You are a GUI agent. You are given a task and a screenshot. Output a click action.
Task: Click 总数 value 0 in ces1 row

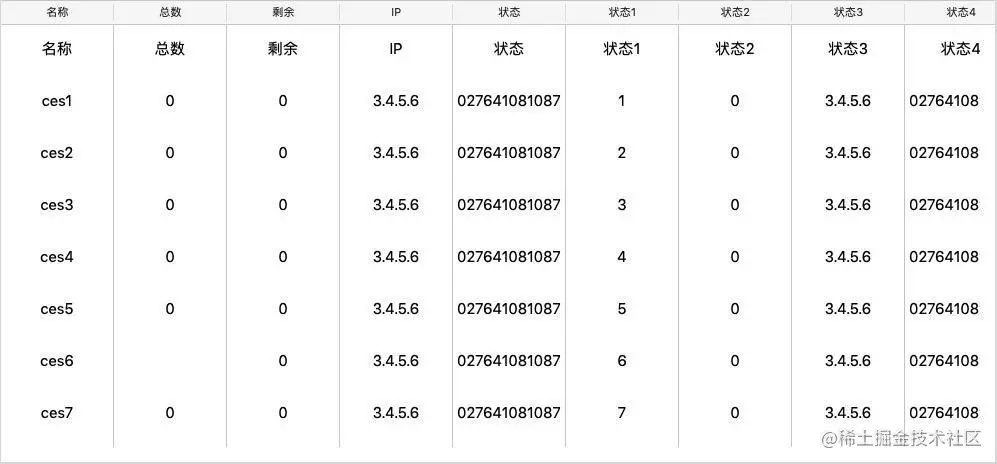tap(170, 101)
